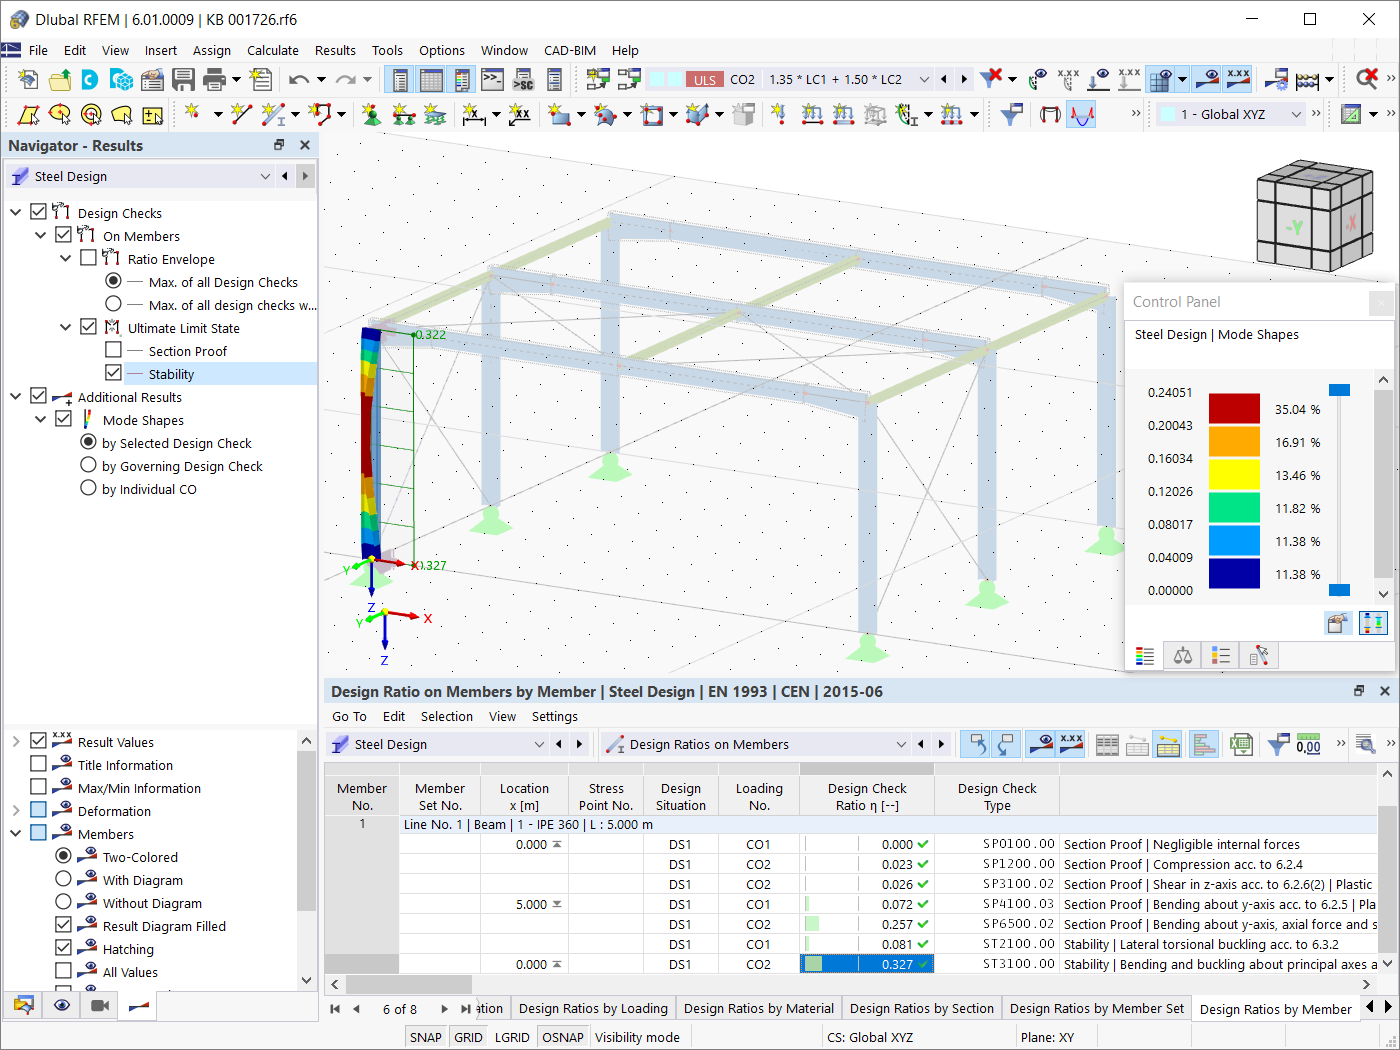
Task: Click the decimal places 0.00 icon
Action: 1308,746
